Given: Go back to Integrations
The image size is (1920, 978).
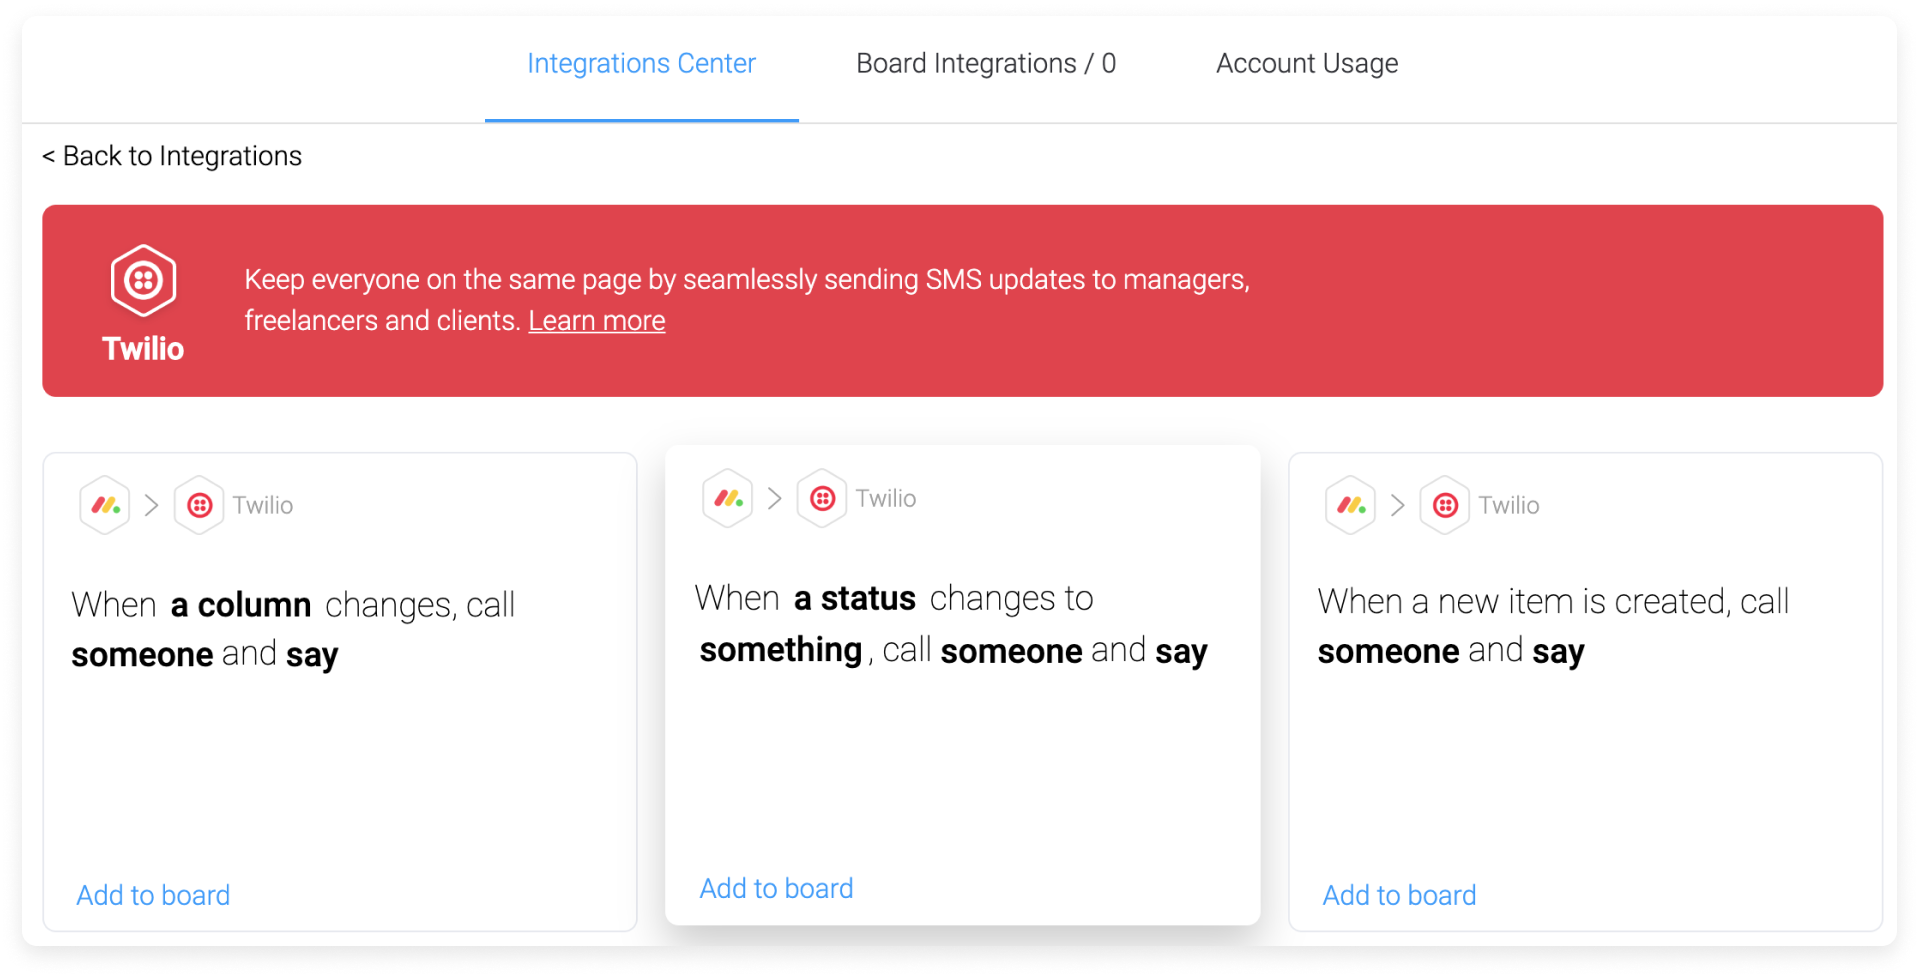Looking at the screenshot, I should (x=171, y=155).
